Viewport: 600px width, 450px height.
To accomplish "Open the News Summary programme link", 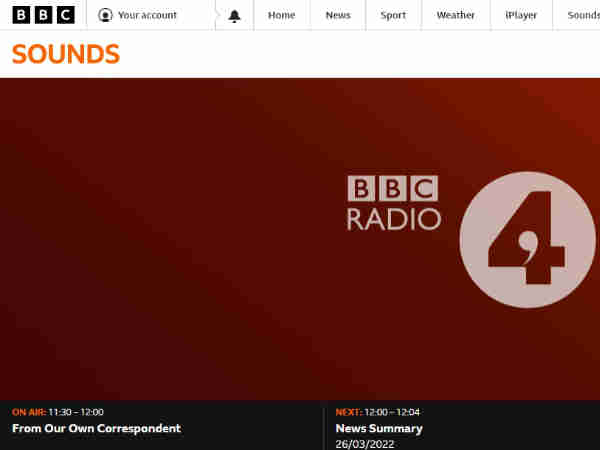I will [379, 429].
